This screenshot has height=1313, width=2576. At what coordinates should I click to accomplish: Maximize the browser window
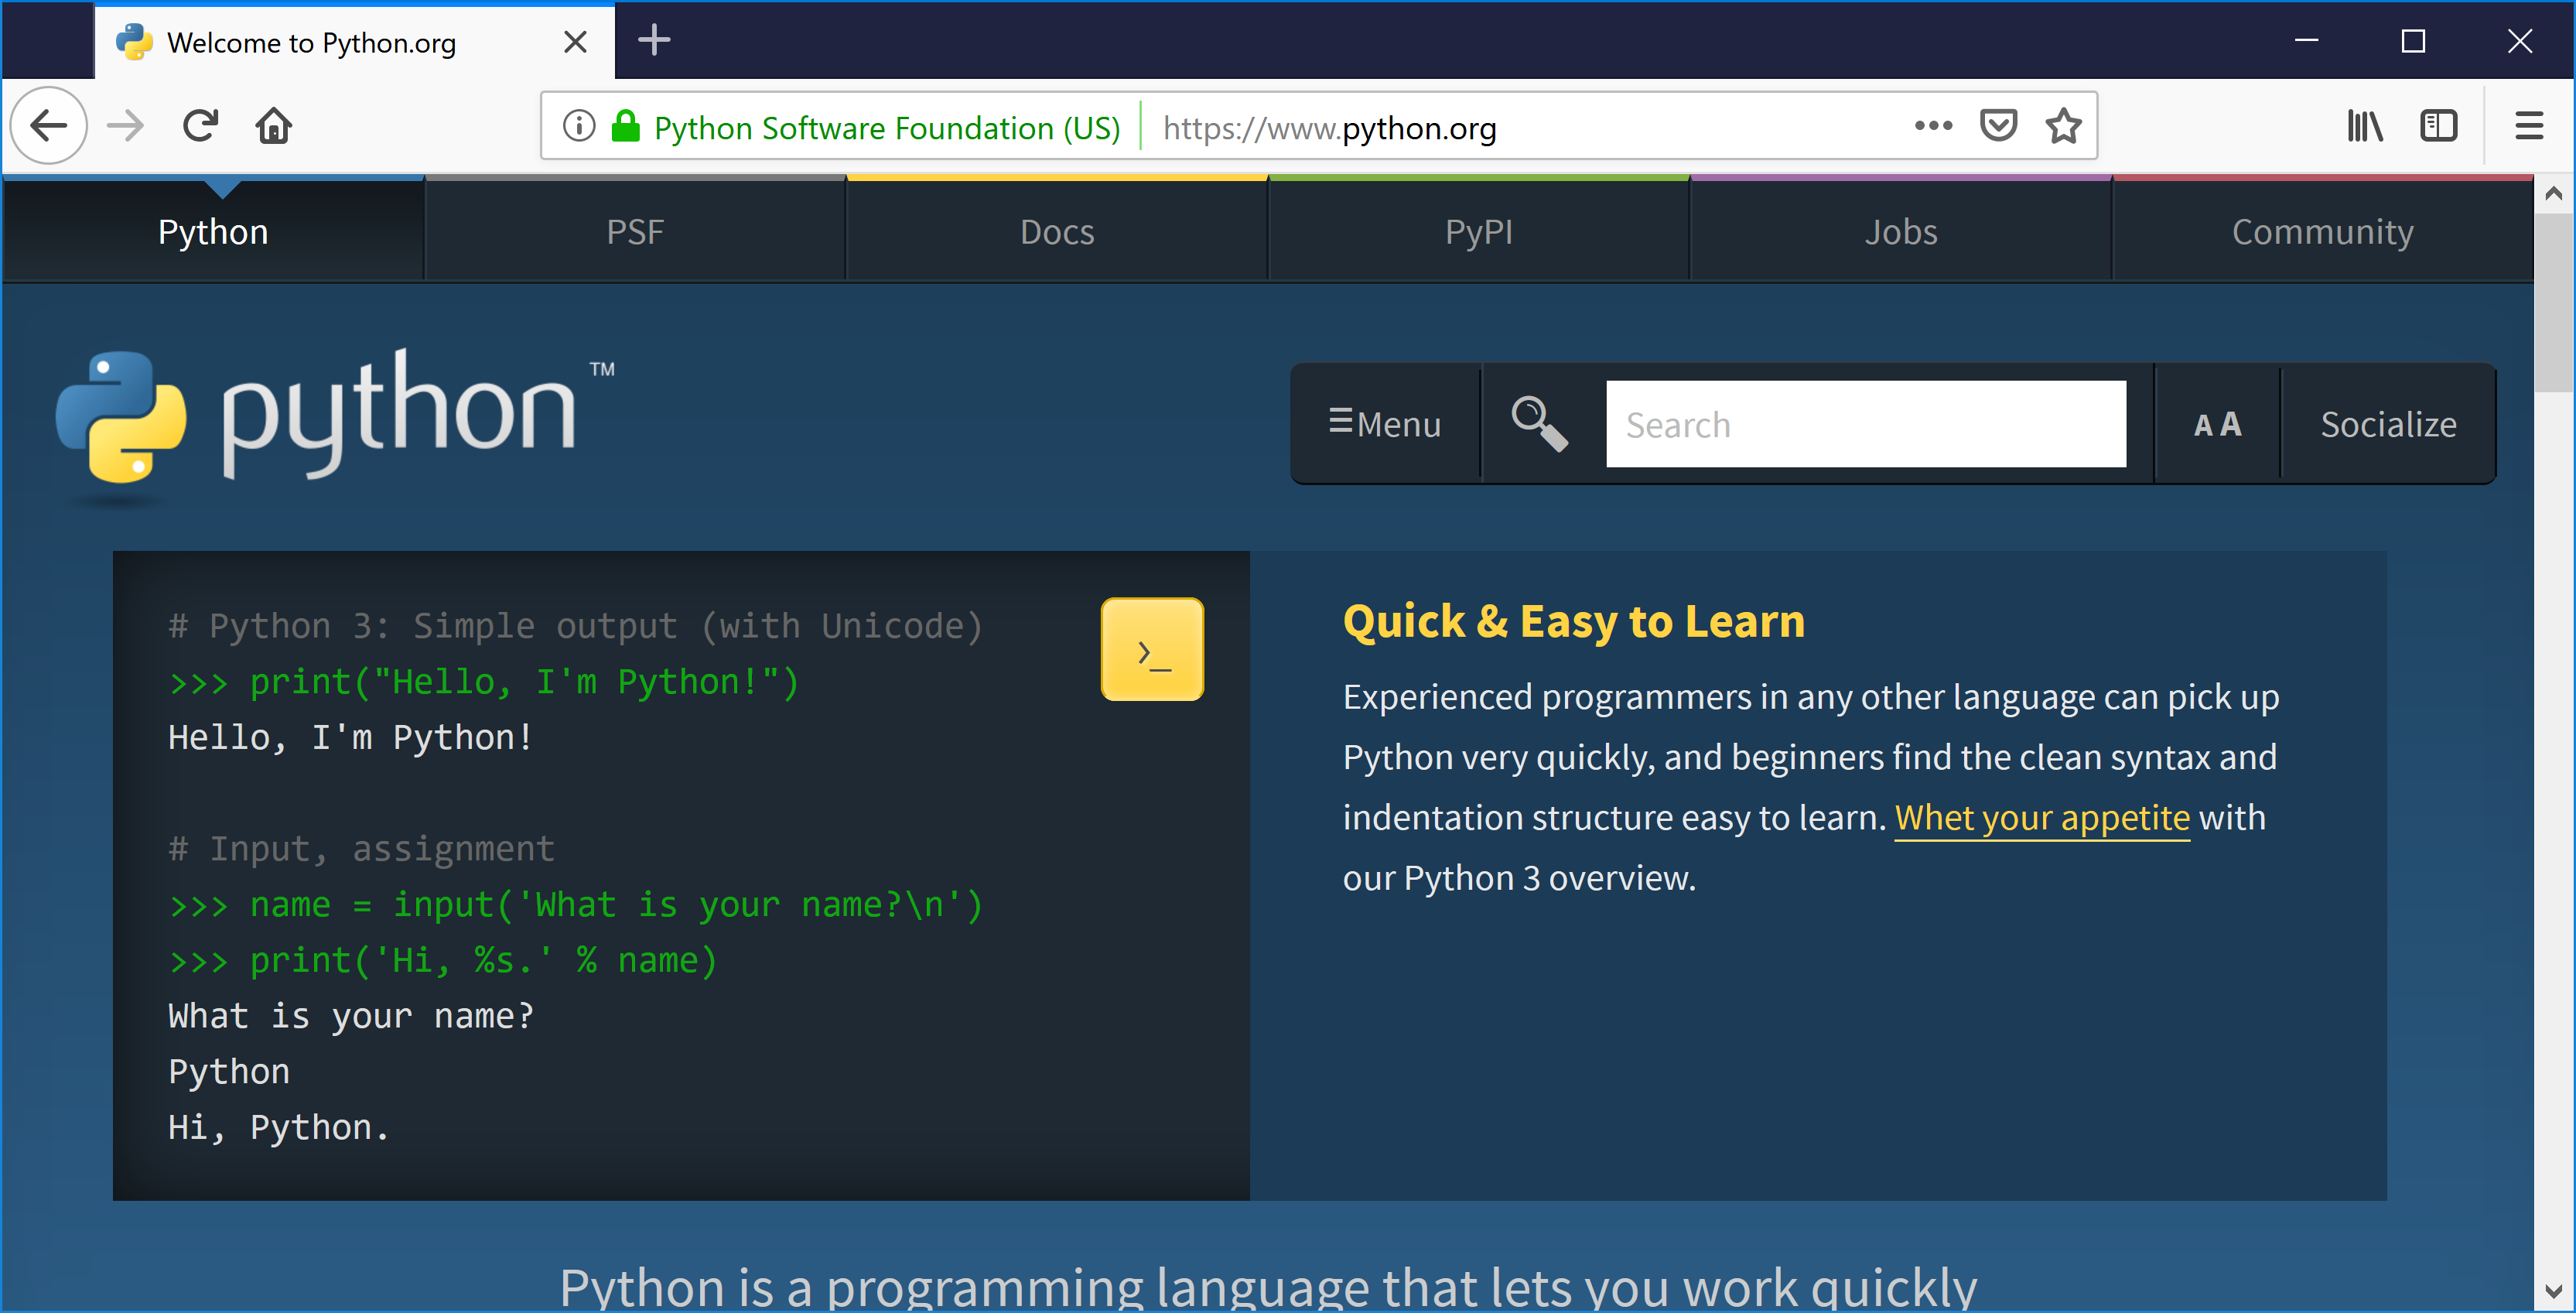2413,40
